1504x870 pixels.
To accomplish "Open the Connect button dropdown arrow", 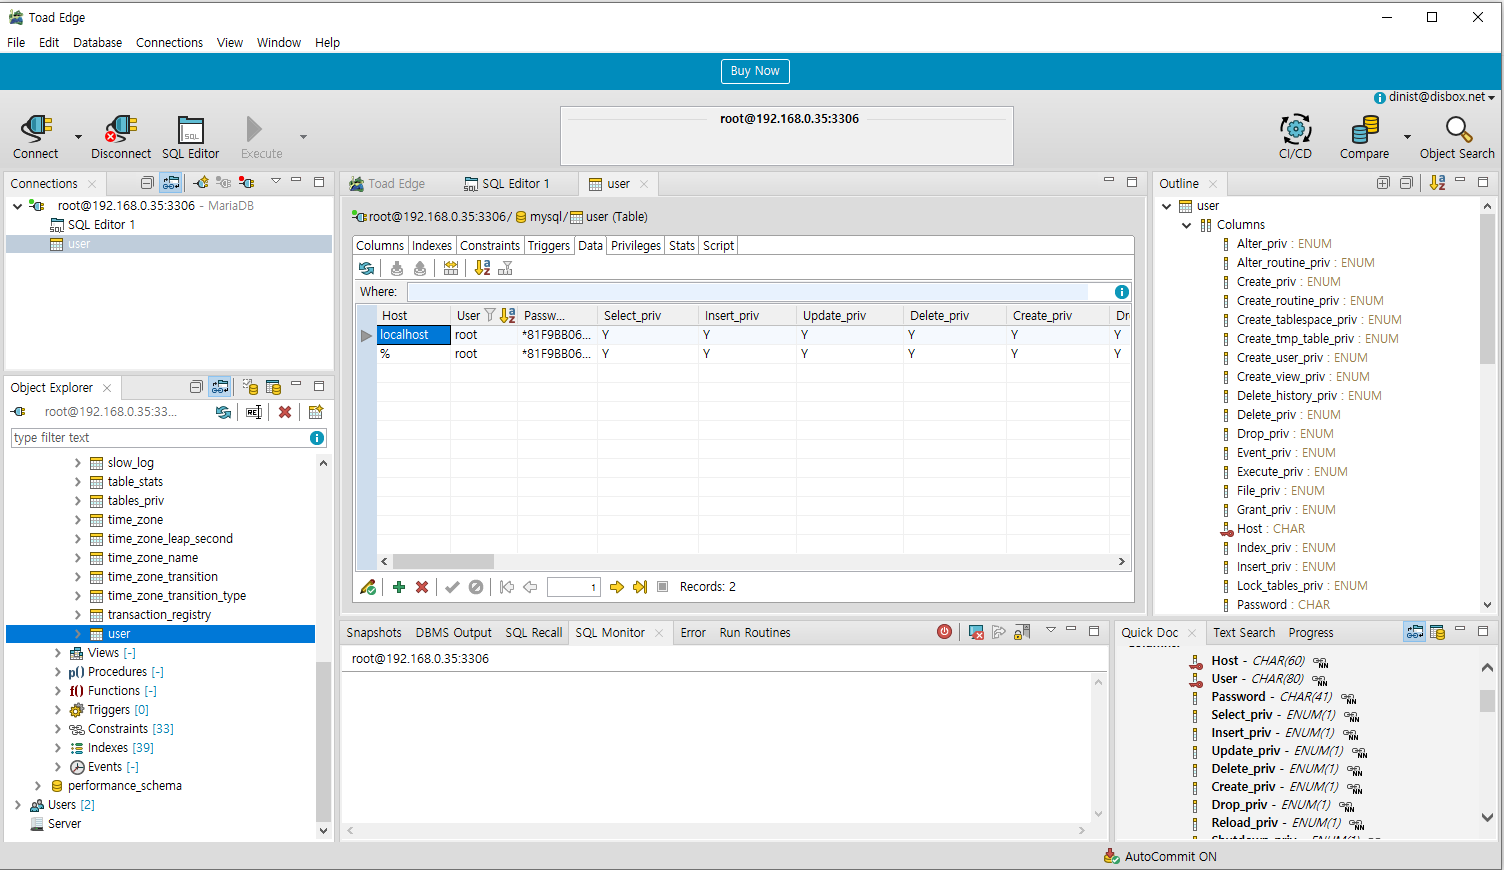I will coord(78,137).
